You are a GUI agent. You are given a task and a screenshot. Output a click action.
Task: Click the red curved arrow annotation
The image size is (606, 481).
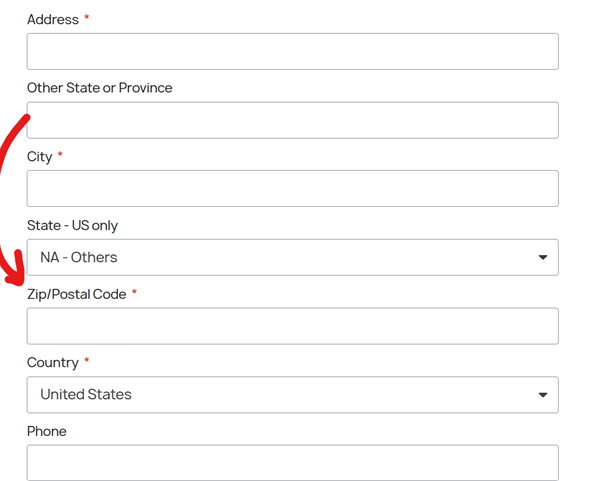click(x=10, y=200)
